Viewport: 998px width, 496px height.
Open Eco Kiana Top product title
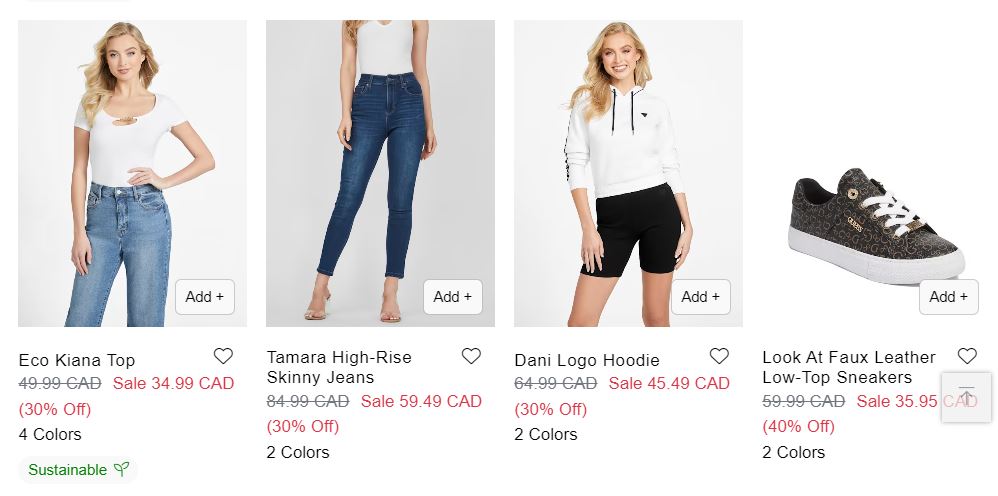click(x=77, y=360)
